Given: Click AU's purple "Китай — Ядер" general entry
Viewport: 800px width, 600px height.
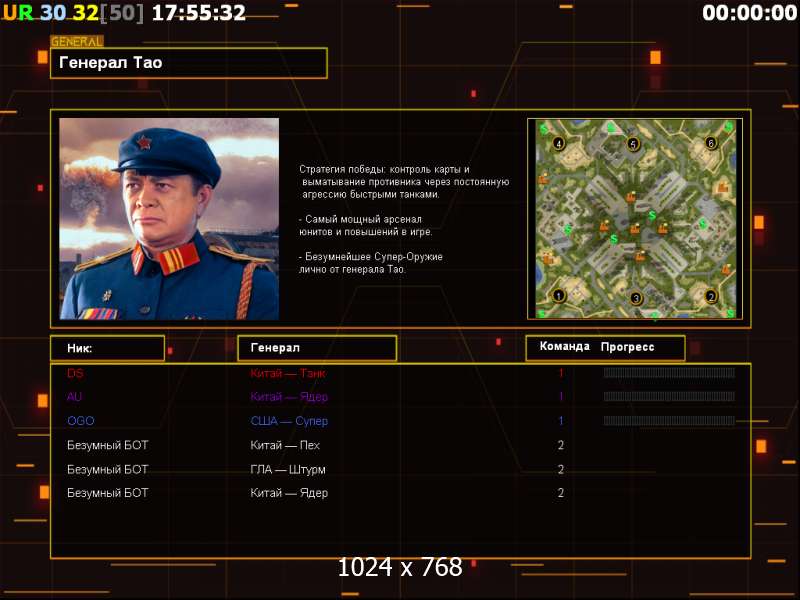Looking at the screenshot, I should [x=289, y=396].
